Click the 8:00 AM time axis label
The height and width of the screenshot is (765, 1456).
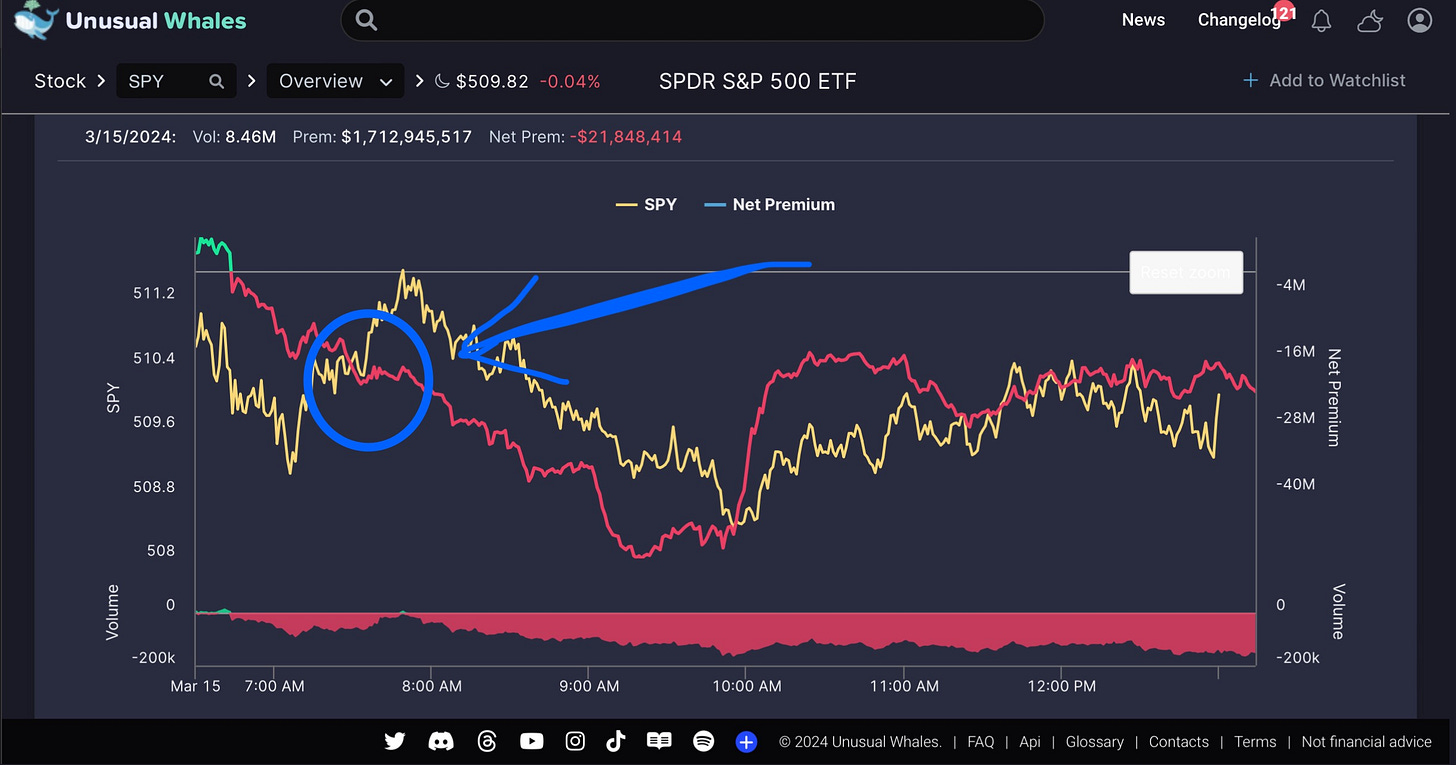coord(431,686)
